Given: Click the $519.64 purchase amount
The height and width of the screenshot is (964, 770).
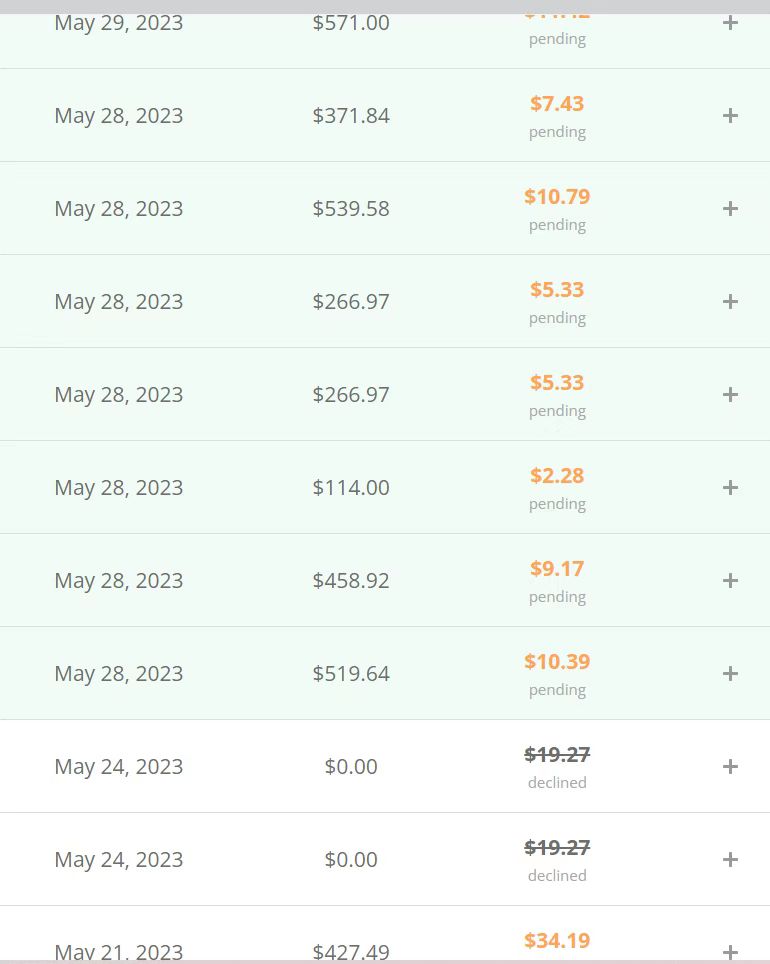Looking at the screenshot, I should (351, 674).
